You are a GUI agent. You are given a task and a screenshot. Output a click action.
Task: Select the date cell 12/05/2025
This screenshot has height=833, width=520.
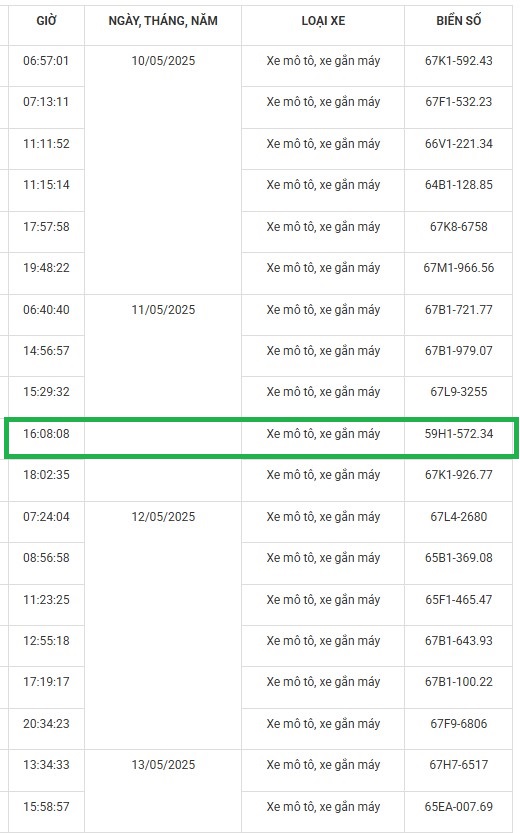(163, 517)
